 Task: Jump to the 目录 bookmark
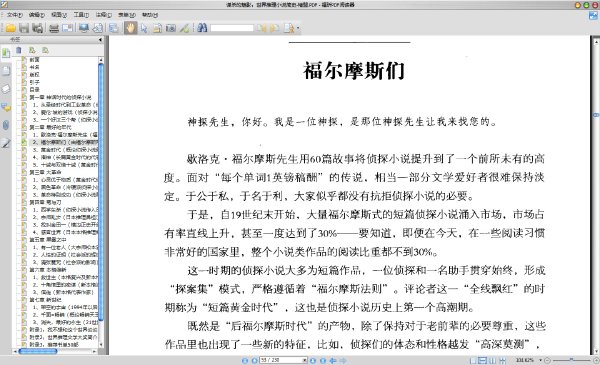pyautogui.click(x=34, y=90)
